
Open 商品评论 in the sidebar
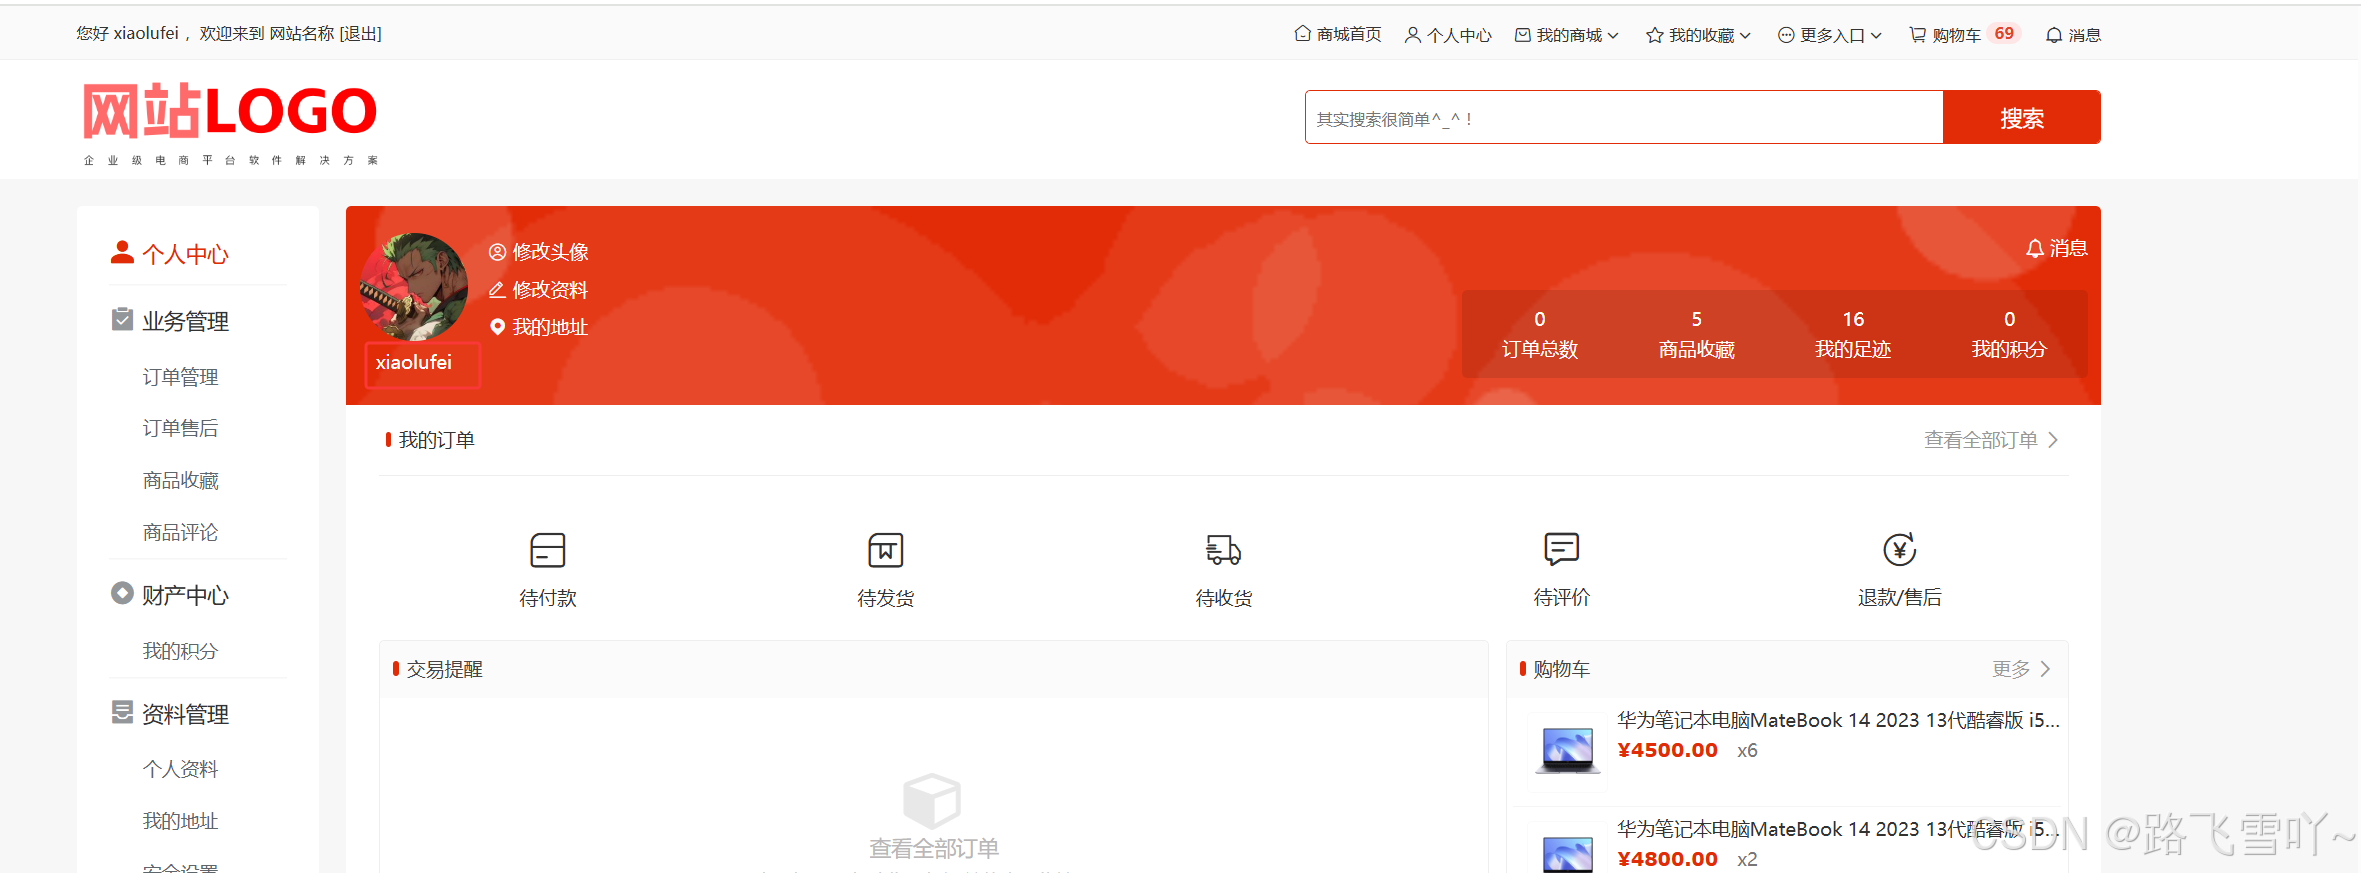[x=180, y=533]
